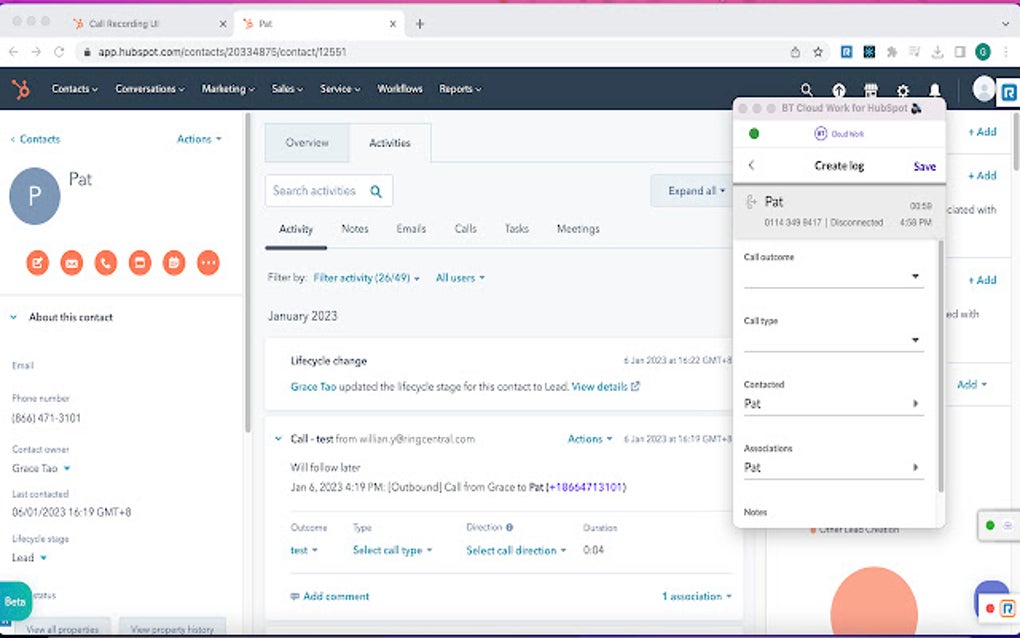This screenshot has height=638, width=1020.
Task: Click Save in the Create log panel
Action: [x=924, y=166]
